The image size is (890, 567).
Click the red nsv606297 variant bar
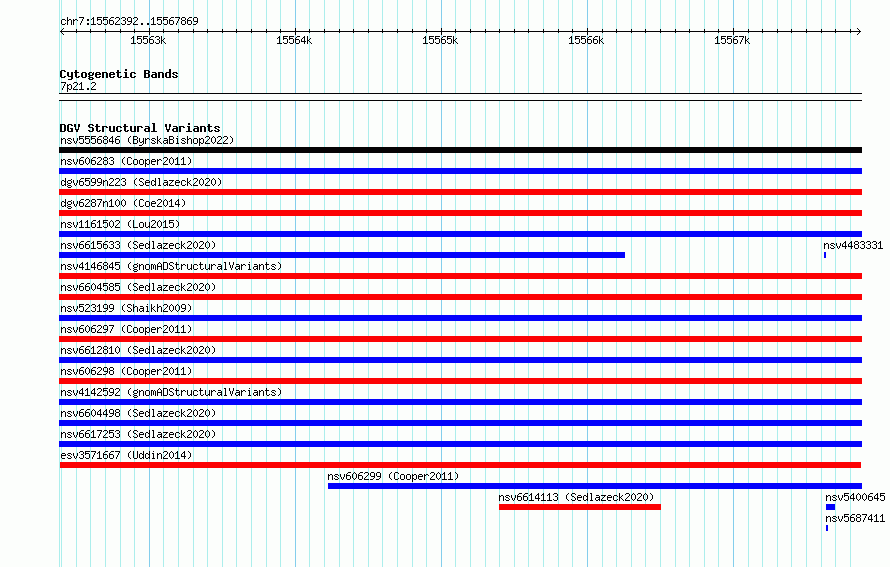pos(460,339)
